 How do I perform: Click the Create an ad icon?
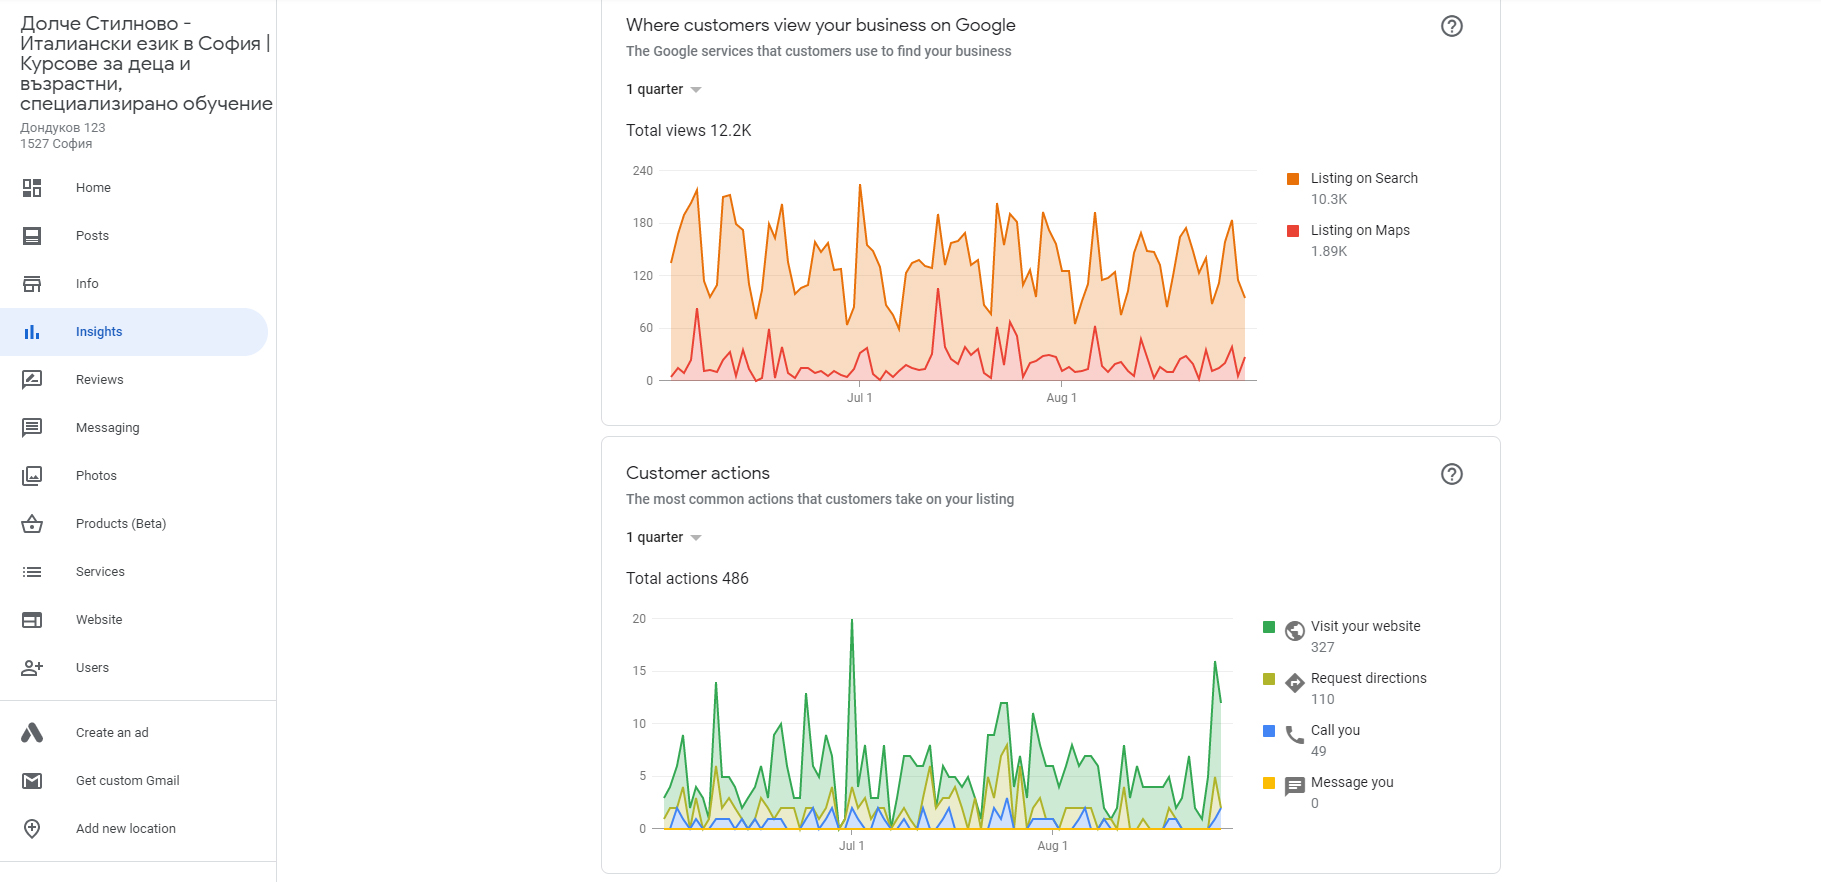point(32,733)
